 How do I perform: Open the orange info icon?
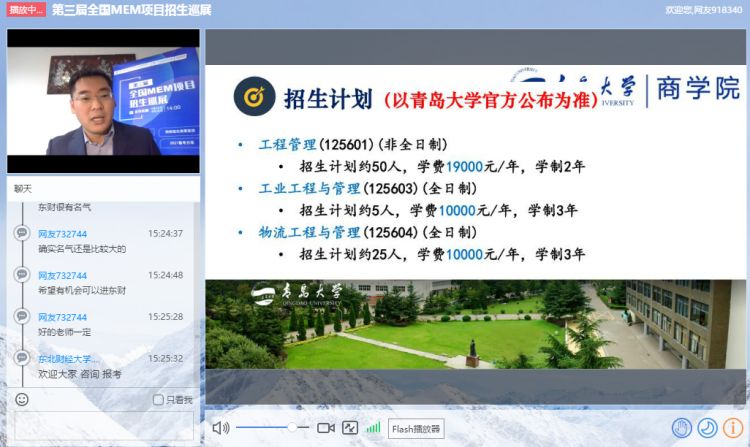tap(733, 428)
